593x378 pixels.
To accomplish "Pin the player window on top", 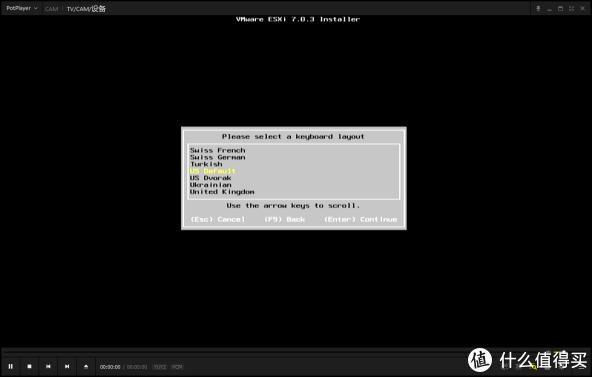I will click(538, 8).
